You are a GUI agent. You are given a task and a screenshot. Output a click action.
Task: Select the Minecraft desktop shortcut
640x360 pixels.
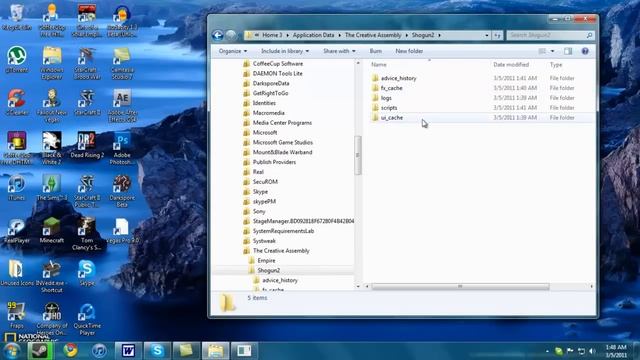click(x=52, y=230)
